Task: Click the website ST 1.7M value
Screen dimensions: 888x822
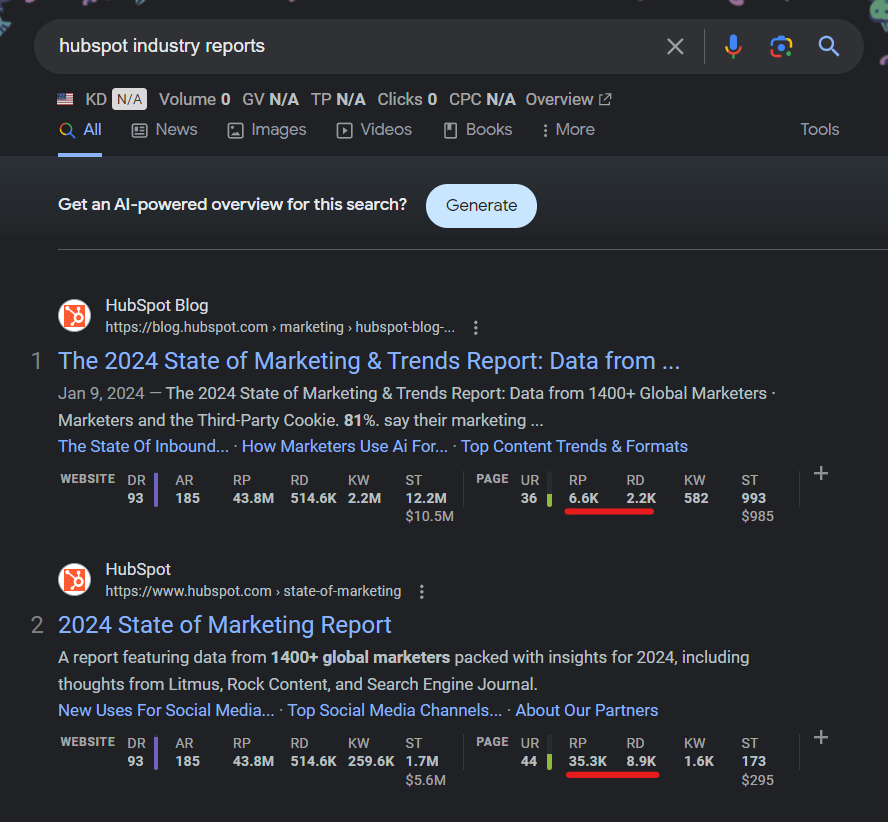Action: coord(422,761)
